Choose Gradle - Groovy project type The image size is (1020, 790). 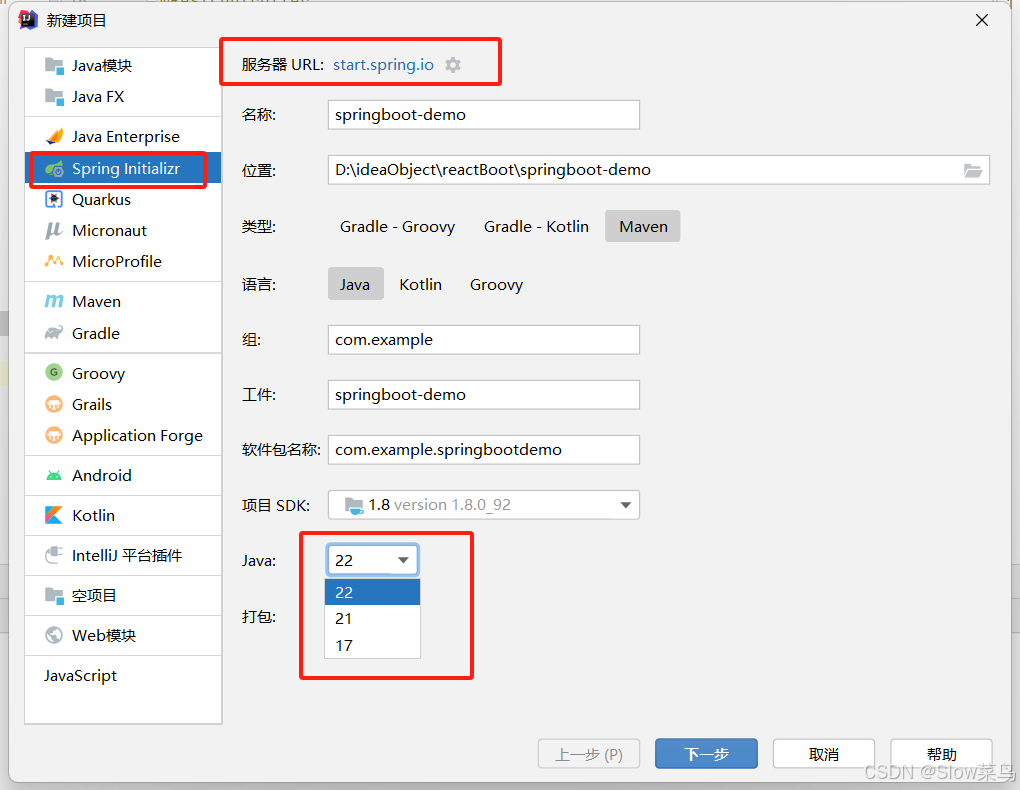[397, 226]
